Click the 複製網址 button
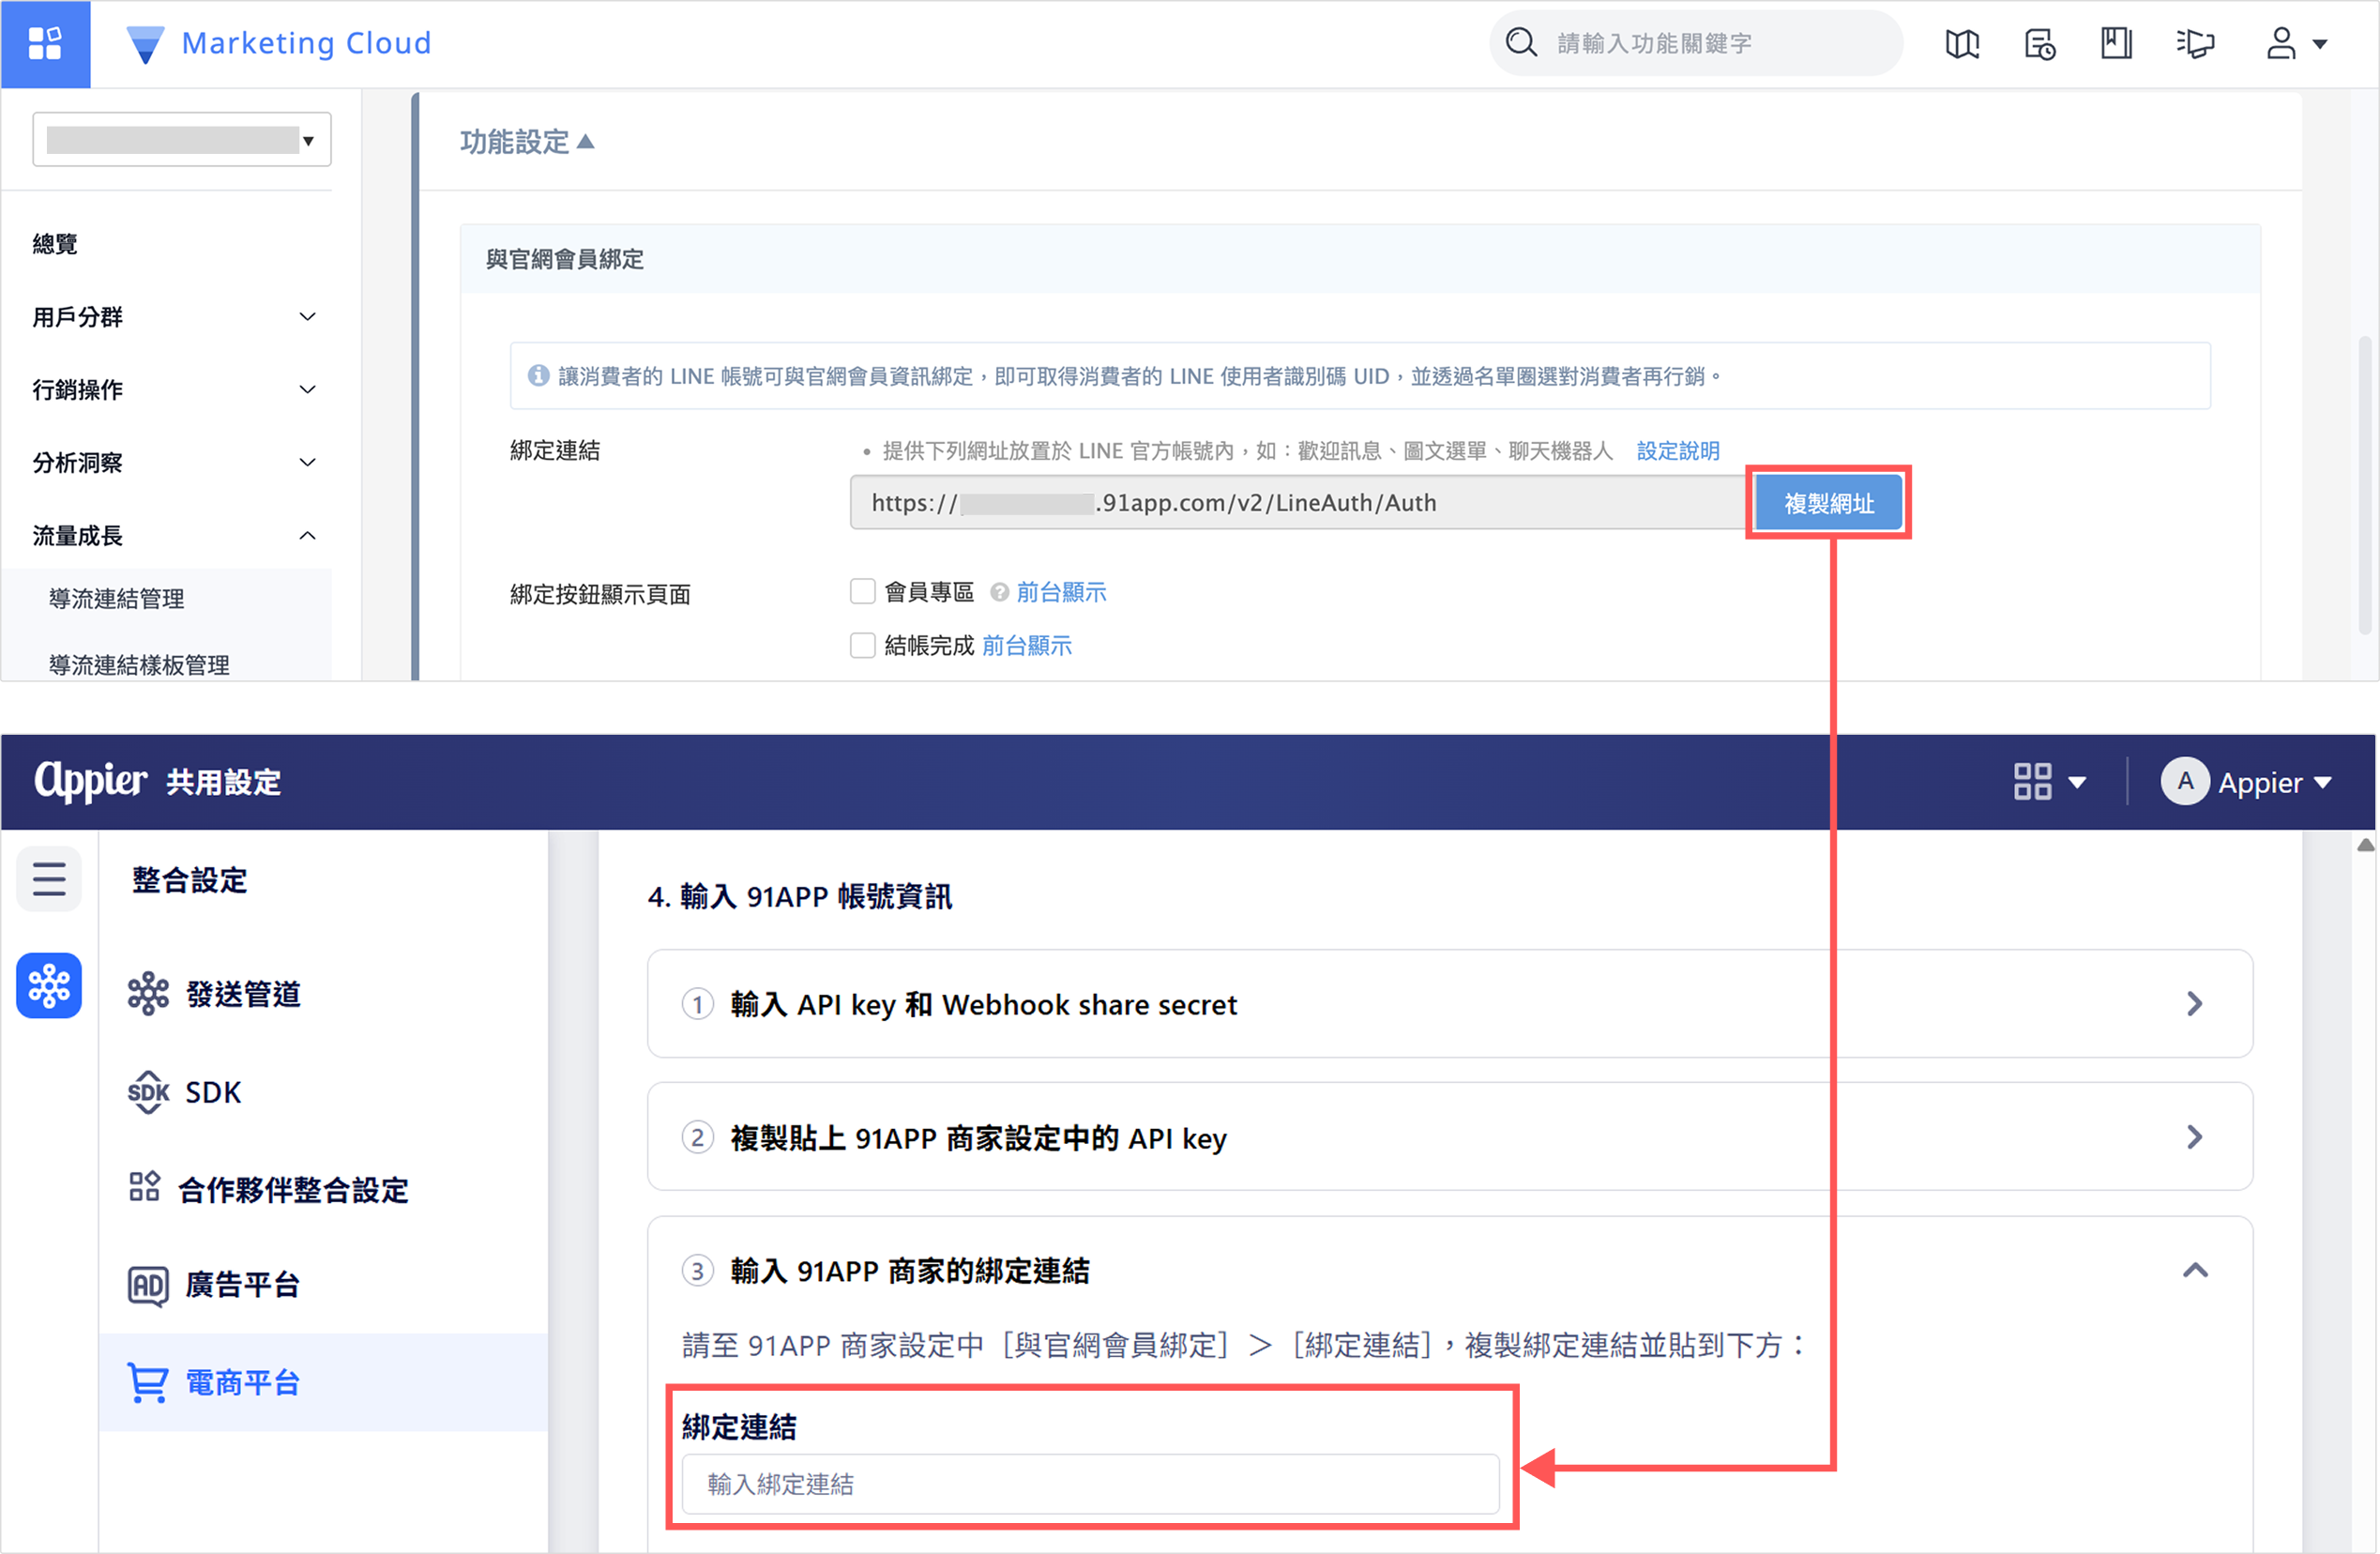This screenshot has height=1554, width=2380. tap(1828, 503)
